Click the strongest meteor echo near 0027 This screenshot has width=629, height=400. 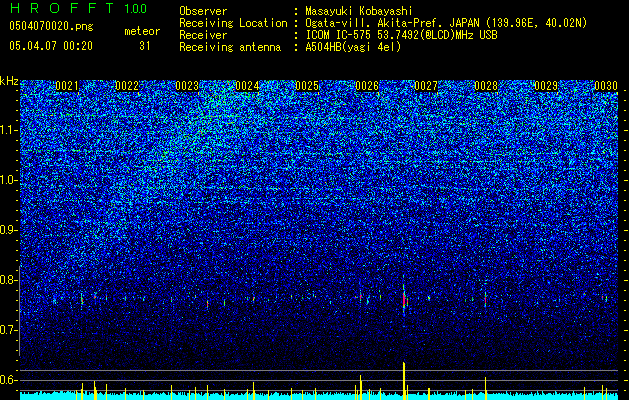pyautogui.click(x=404, y=300)
